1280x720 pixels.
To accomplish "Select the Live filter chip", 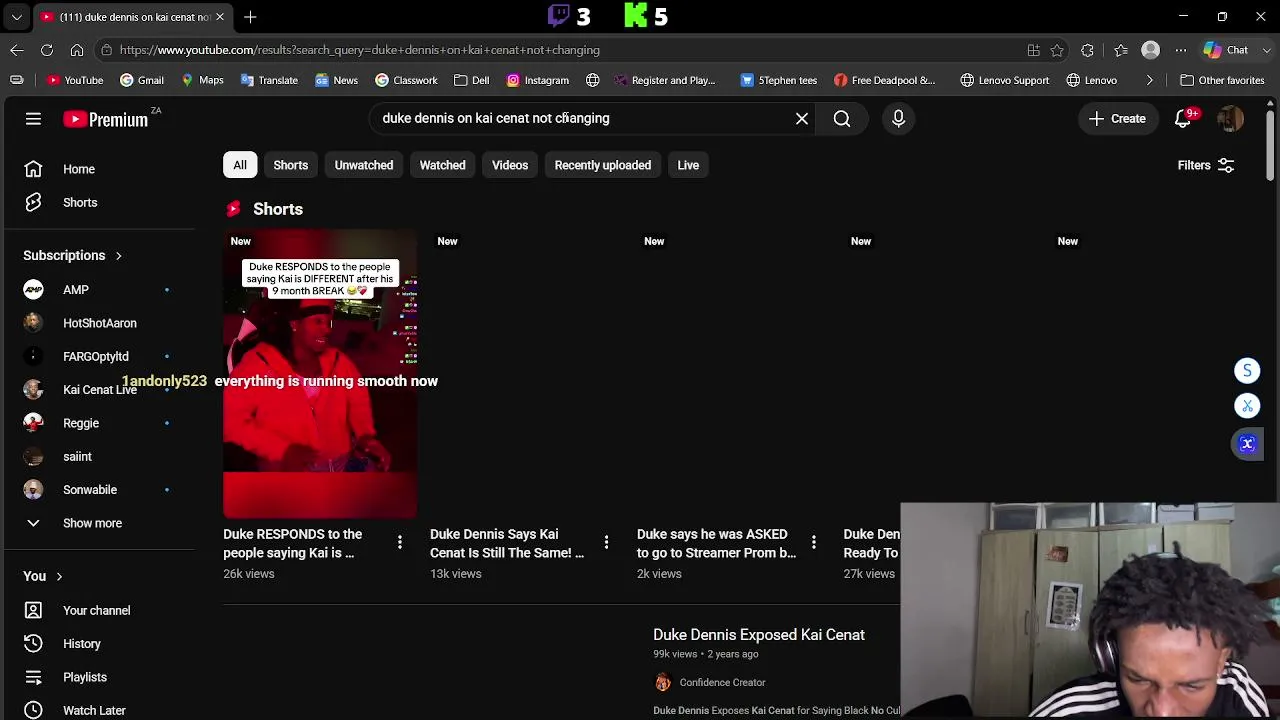I will [688, 165].
